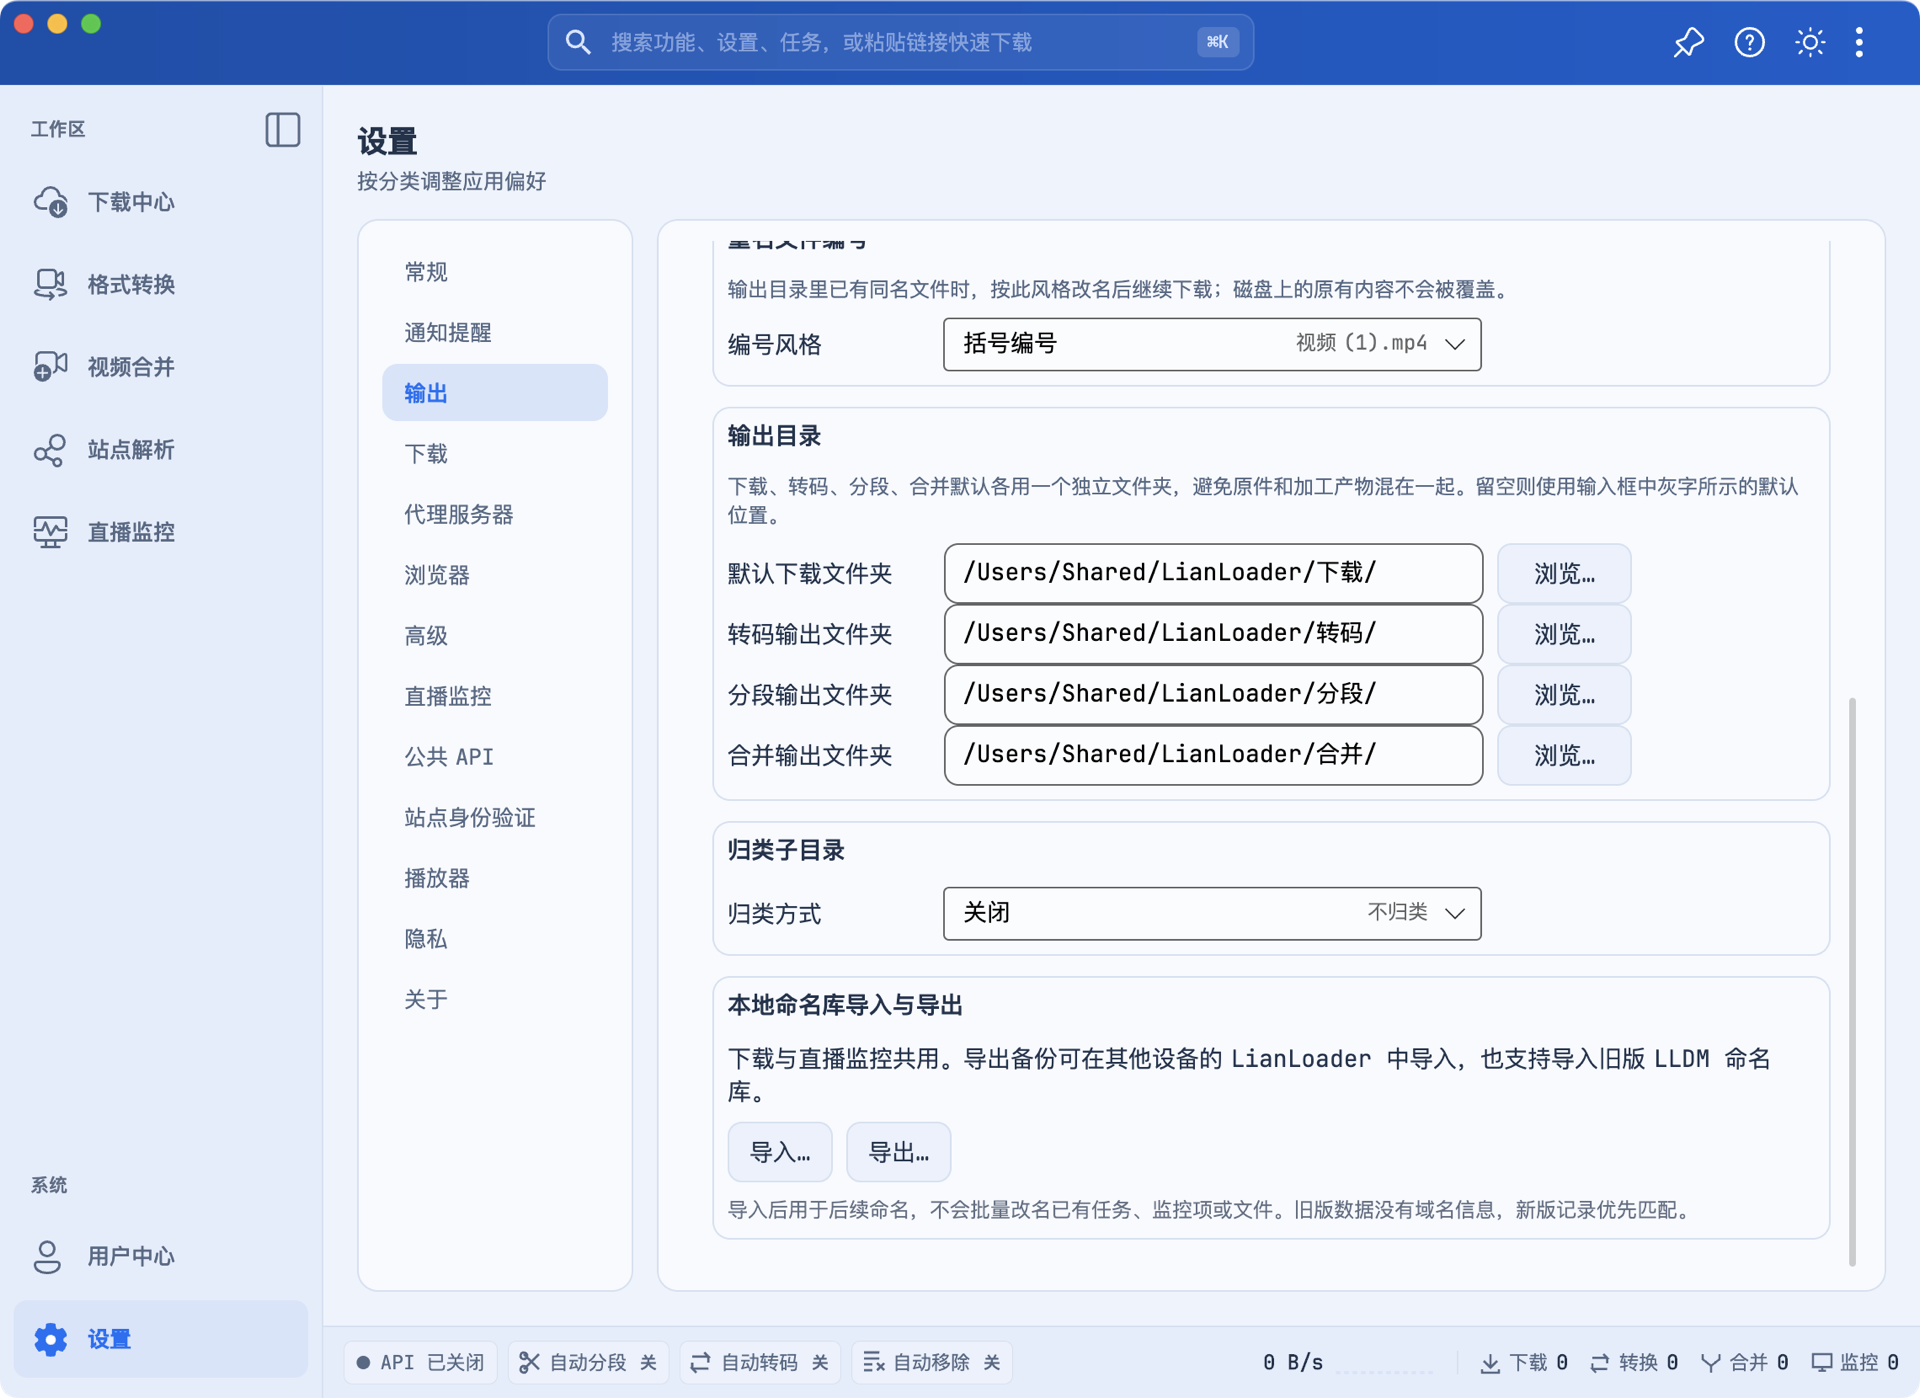Click the 设置 gear icon in sidebar
The height and width of the screenshot is (1398, 1920).
point(50,1339)
